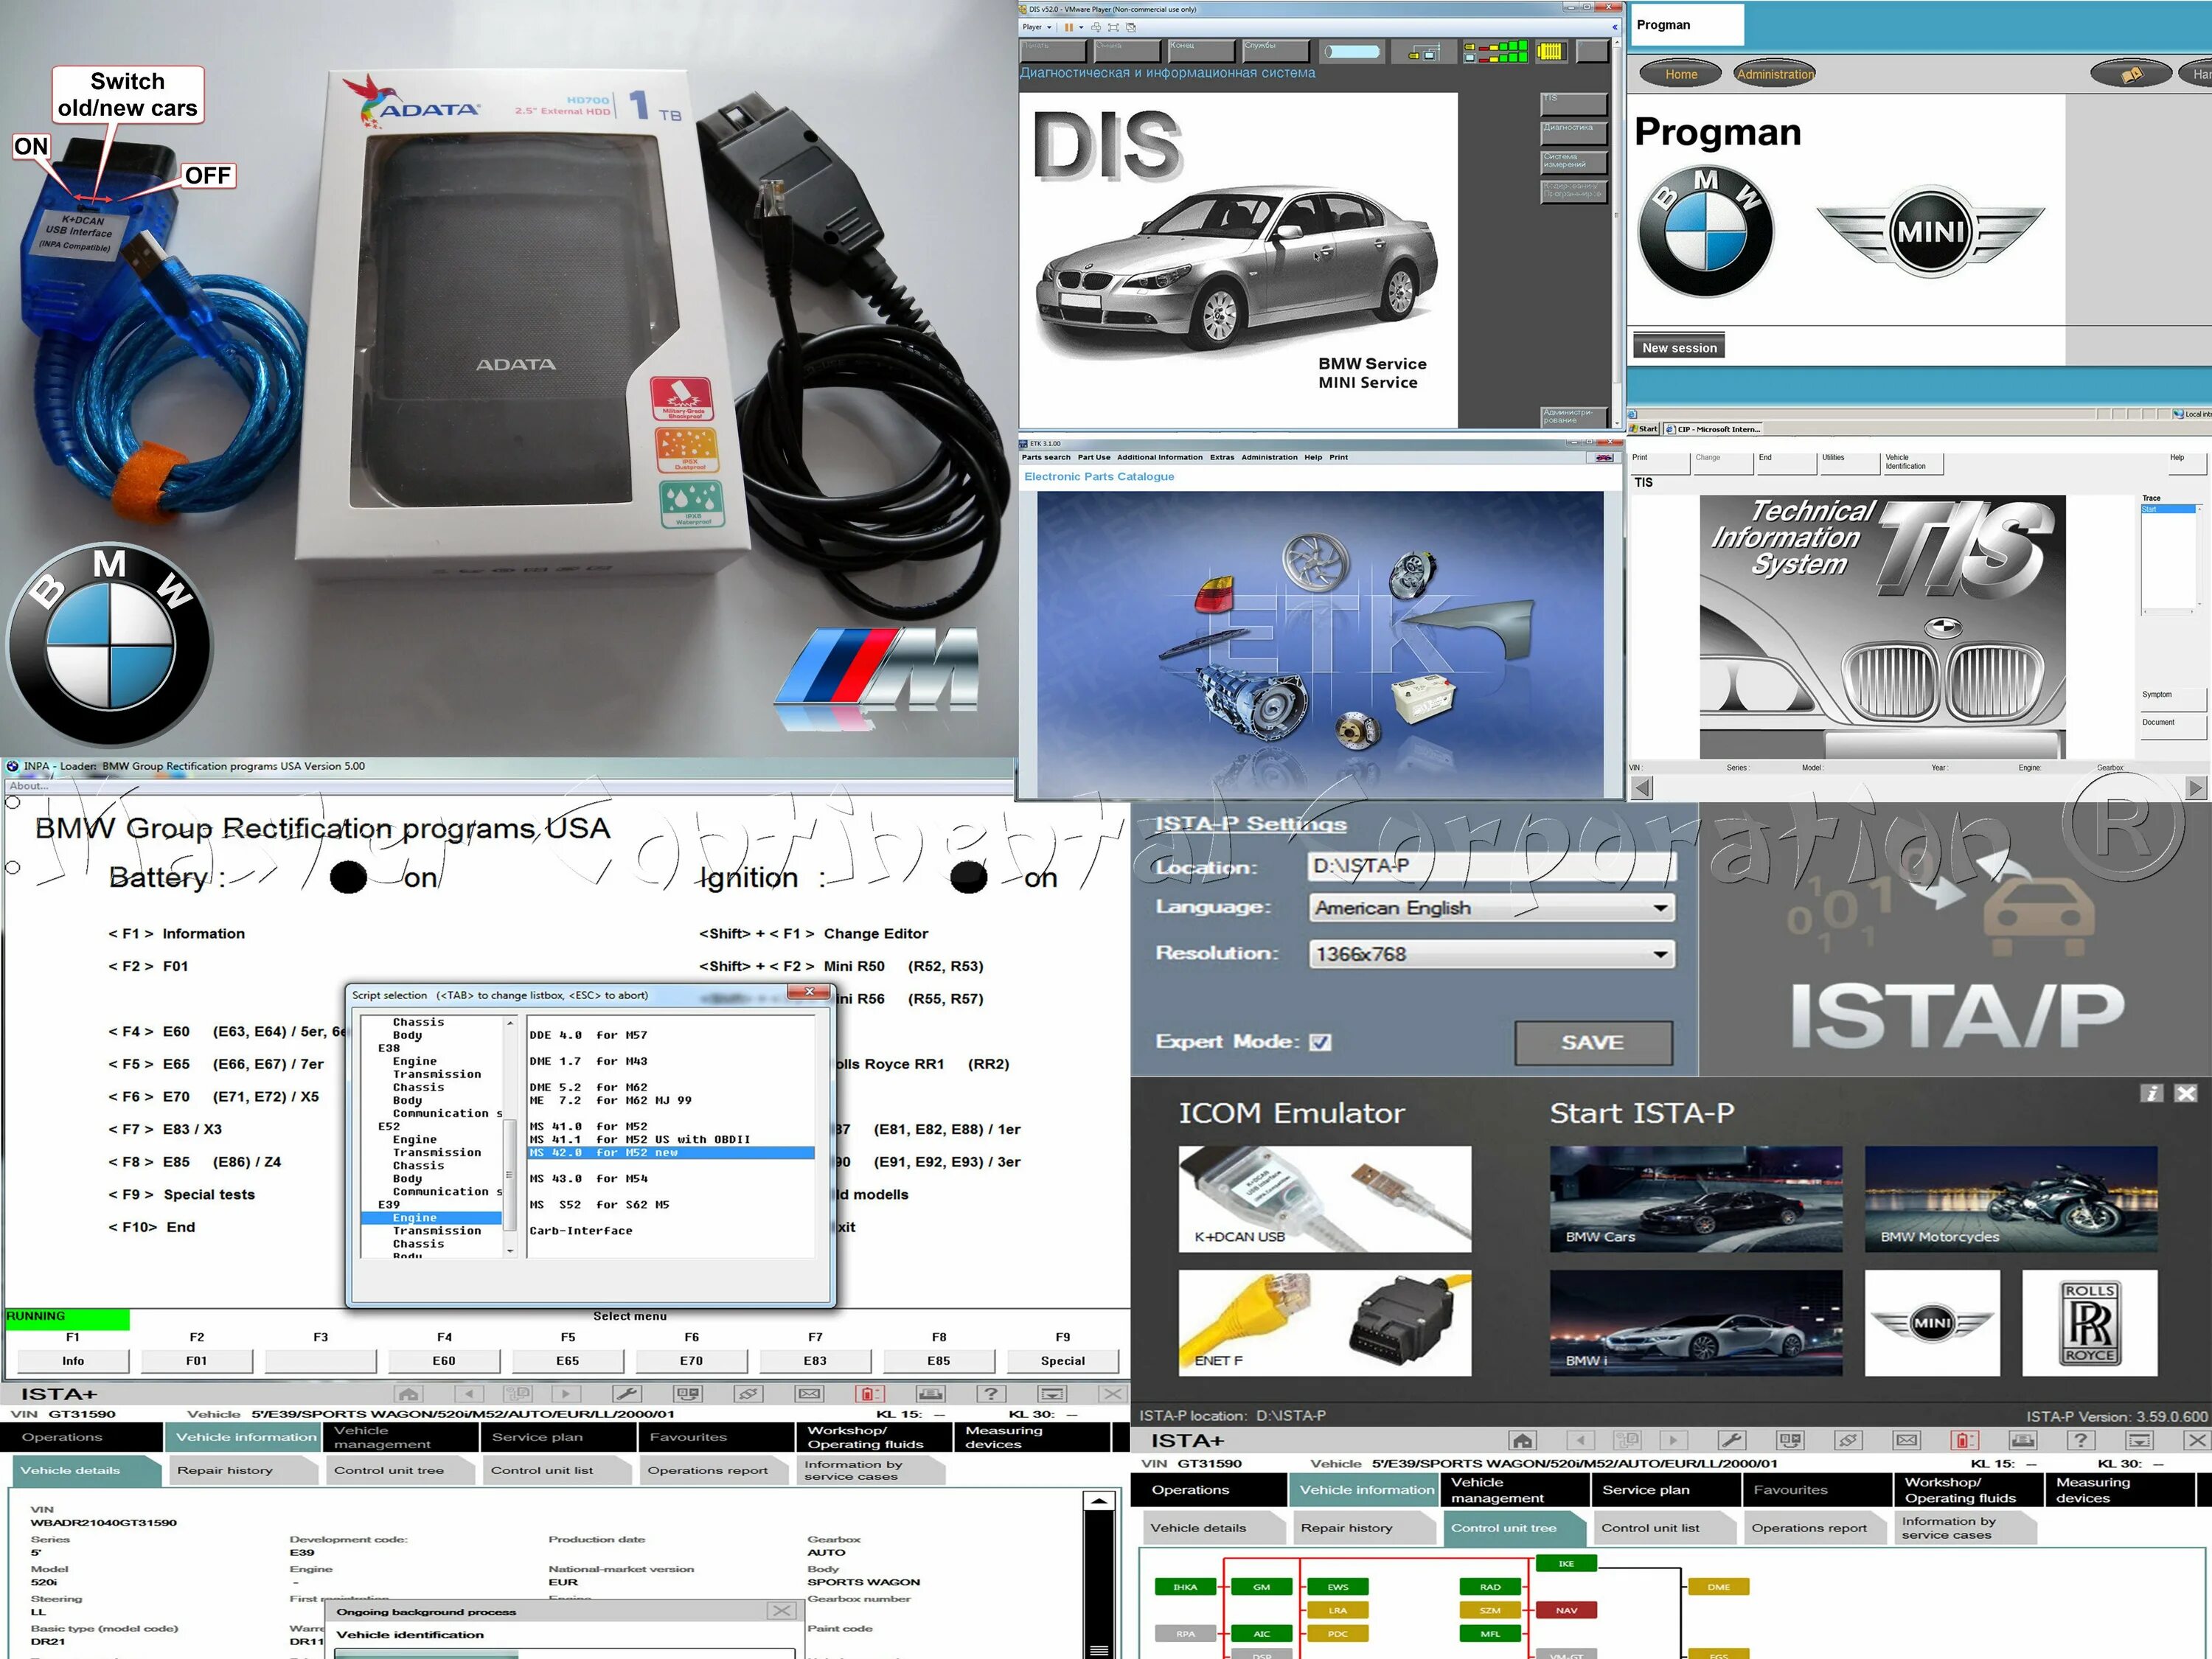Click the printer icon in ISTA+ window showing control unit tree
The height and width of the screenshot is (1659, 2212).
pyautogui.click(x=2023, y=1440)
